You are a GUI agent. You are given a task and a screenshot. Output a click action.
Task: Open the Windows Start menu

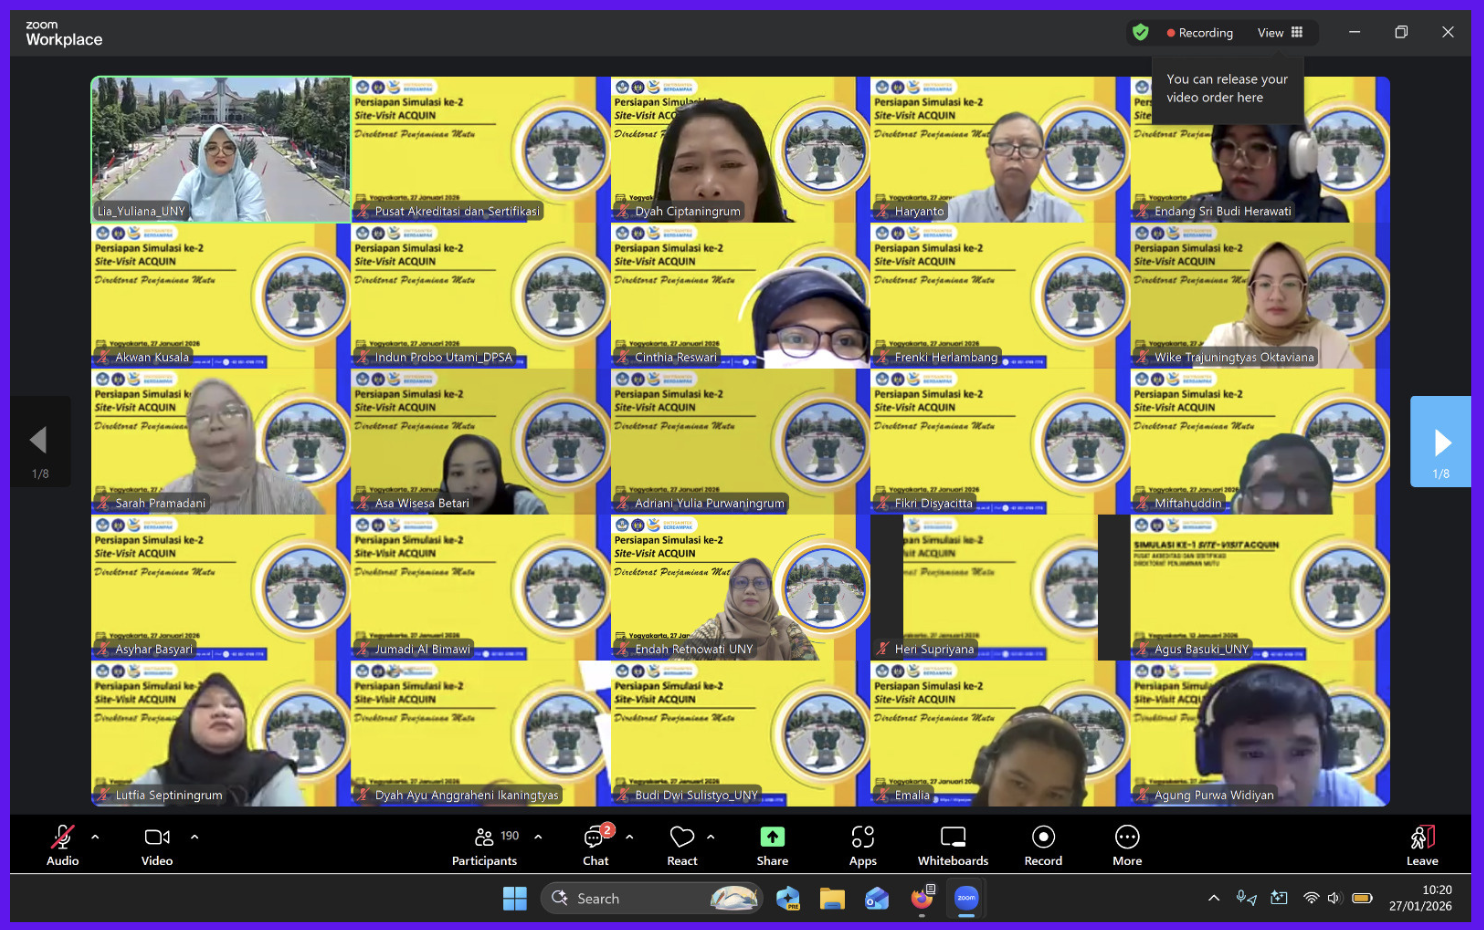pos(515,898)
